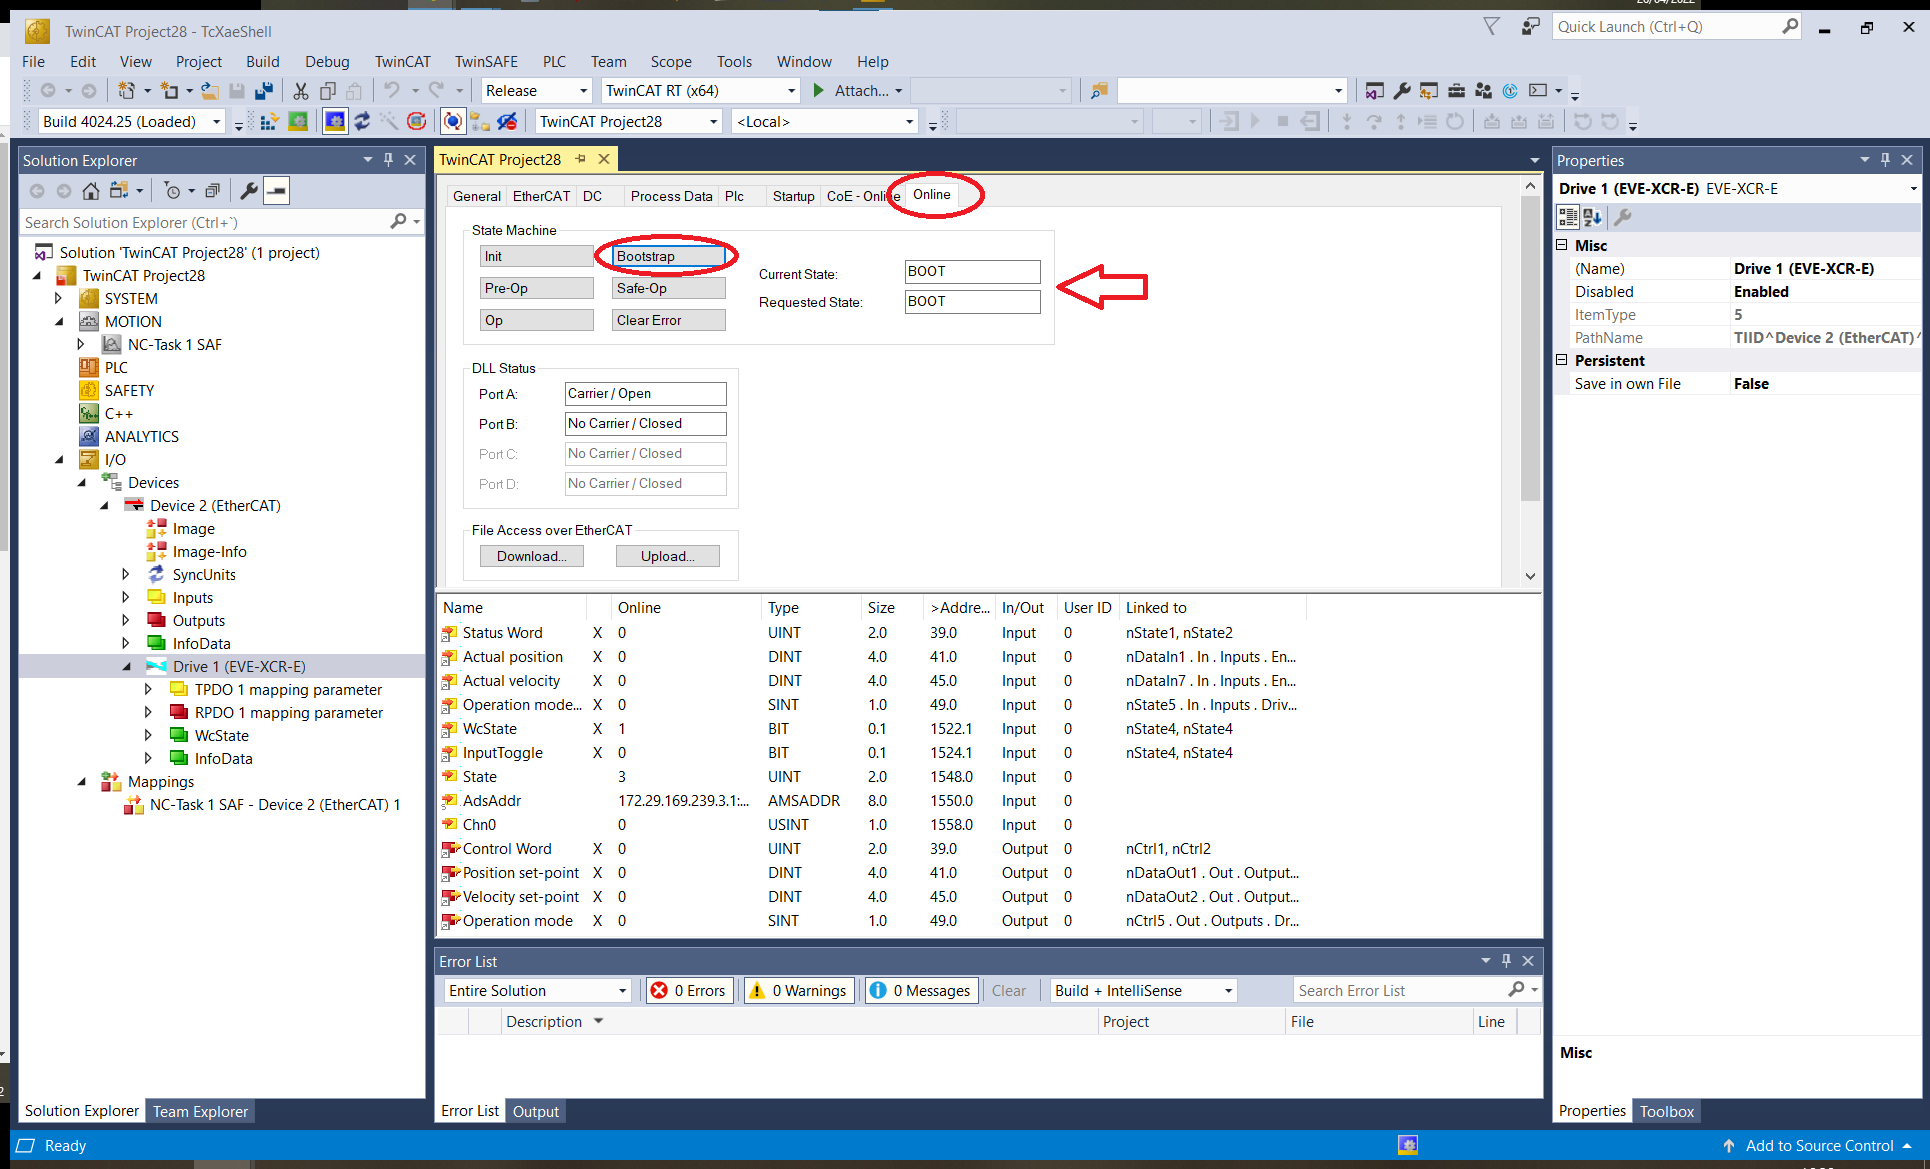The height and width of the screenshot is (1169, 1930).
Task: Toggle the 0 Warnings filter
Action: tap(797, 990)
